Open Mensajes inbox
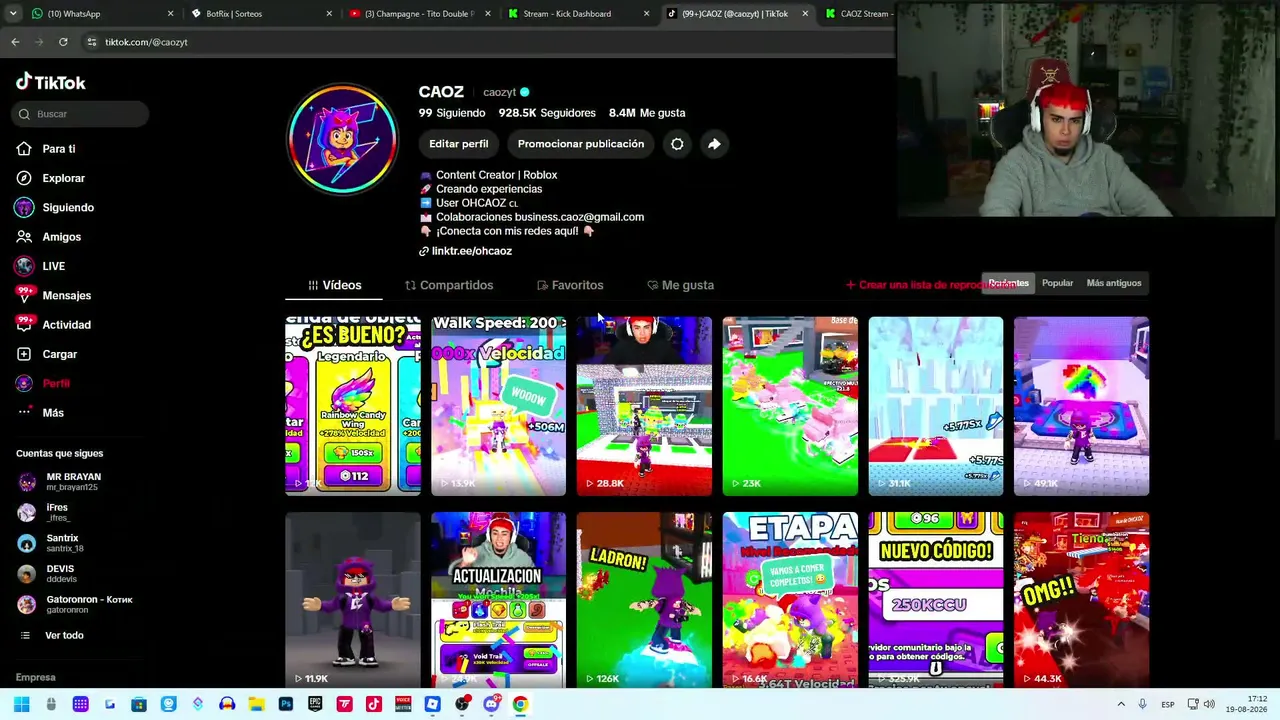Screen dimensions: 1280x720 54,295
